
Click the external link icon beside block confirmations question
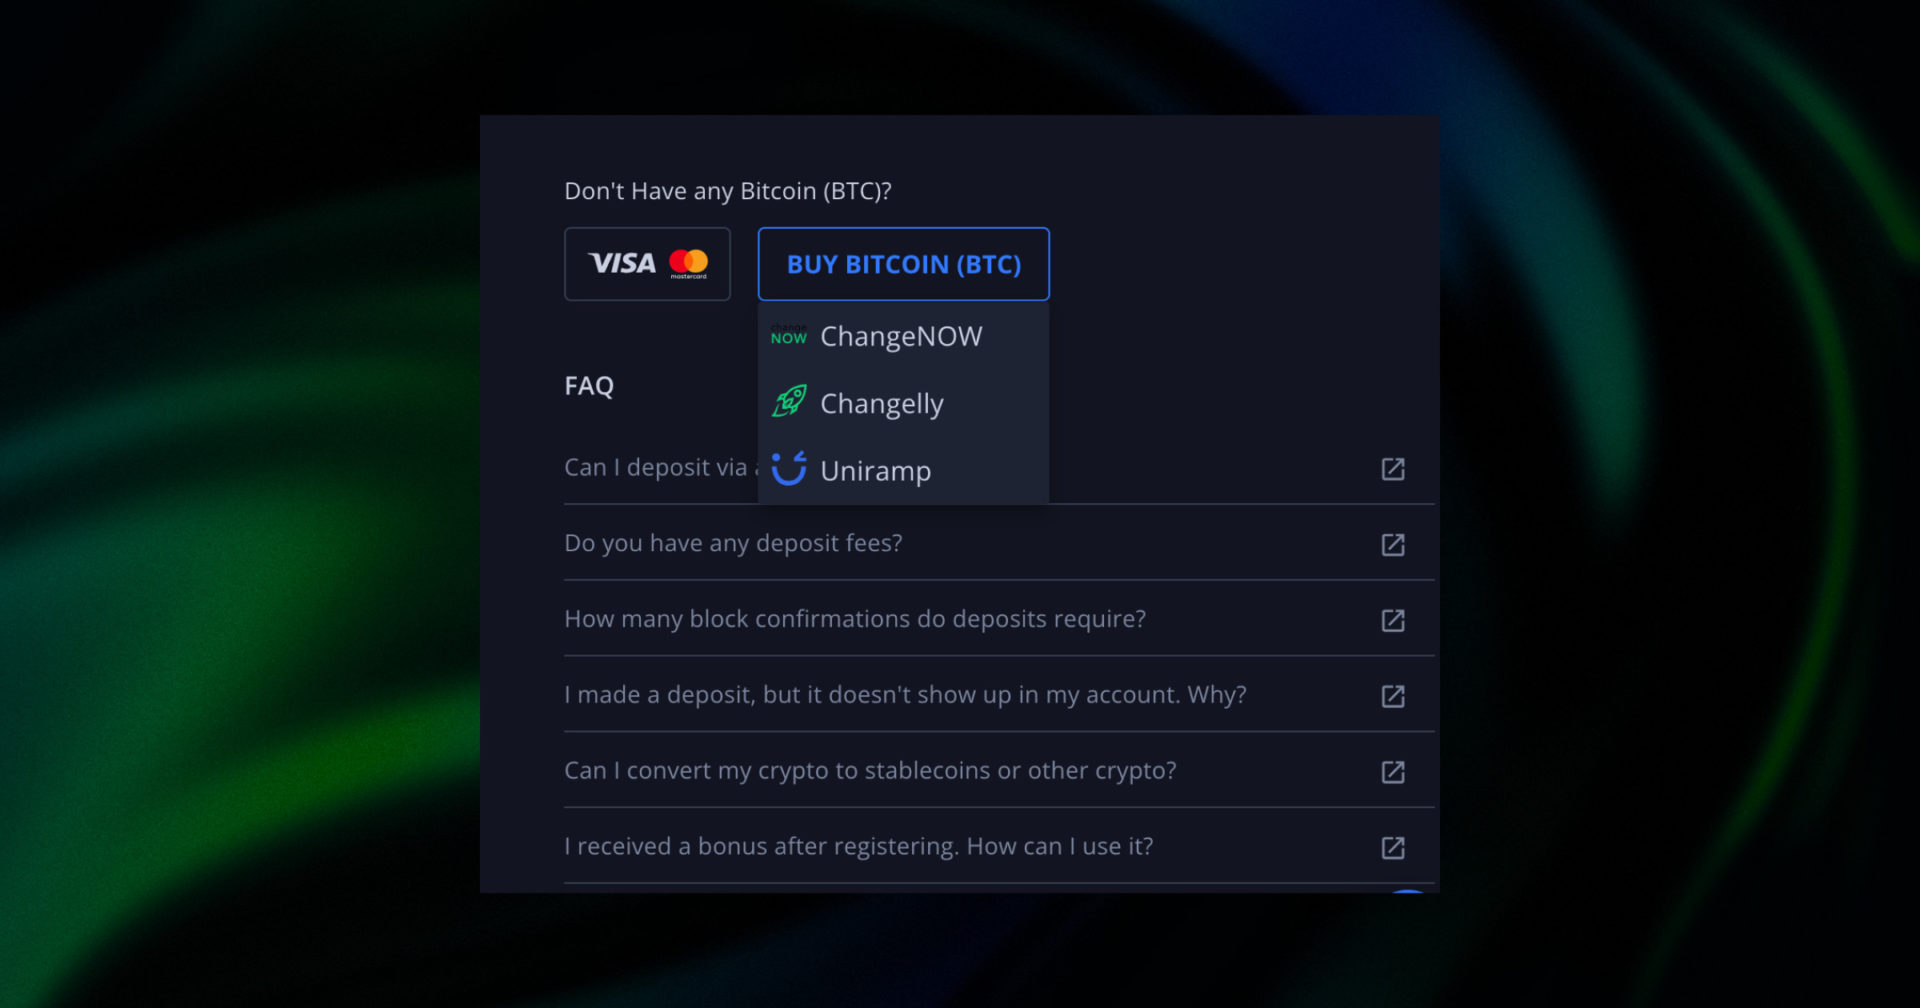[1393, 620]
